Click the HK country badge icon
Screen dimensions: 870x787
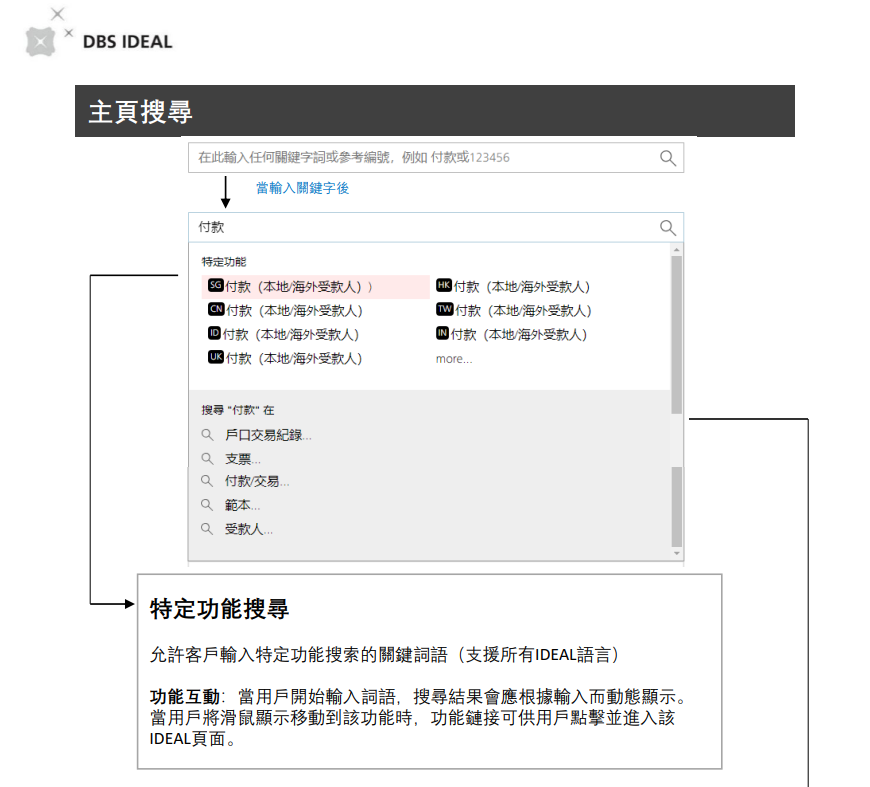[x=444, y=285]
